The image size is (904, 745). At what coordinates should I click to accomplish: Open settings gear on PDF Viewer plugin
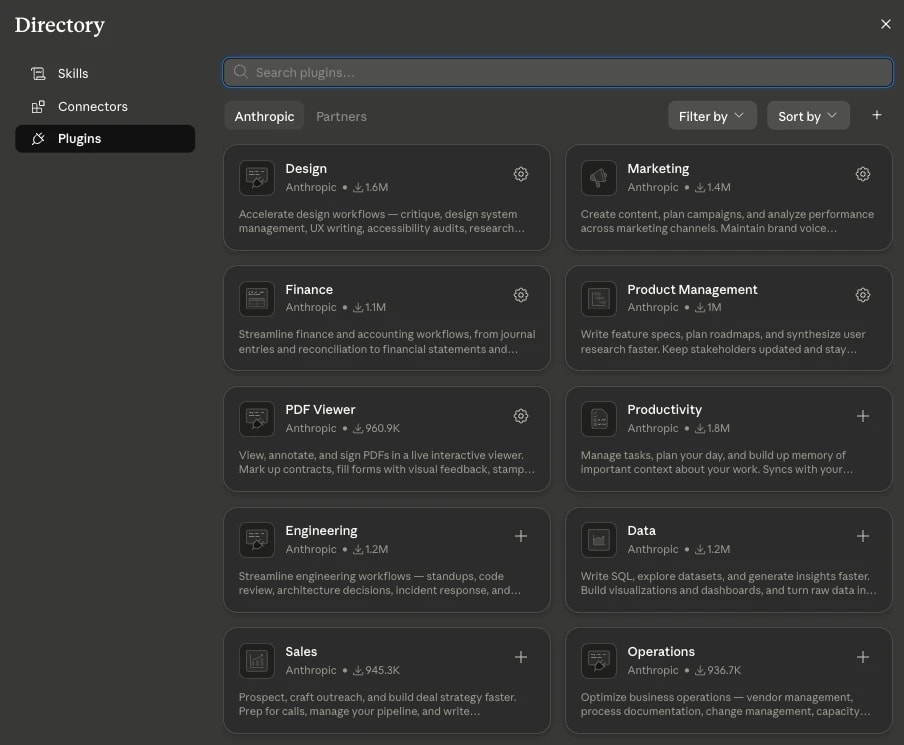tap(521, 416)
